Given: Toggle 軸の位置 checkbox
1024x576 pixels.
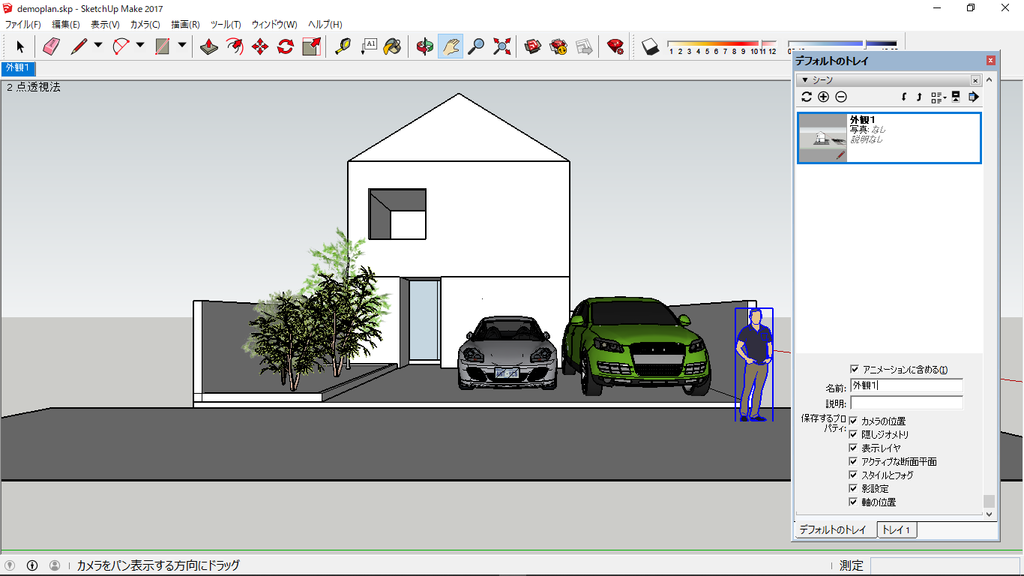Looking at the screenshot, I should pos(853,502).
